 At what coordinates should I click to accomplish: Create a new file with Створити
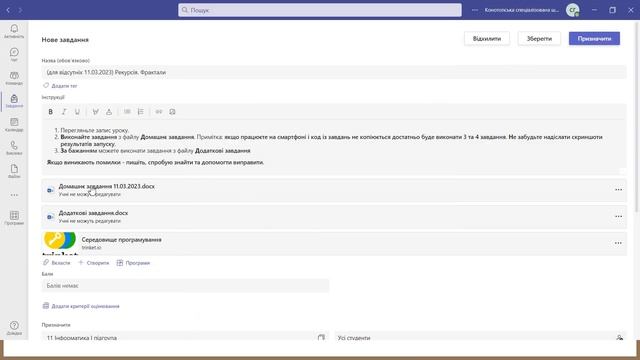point(94,263)
